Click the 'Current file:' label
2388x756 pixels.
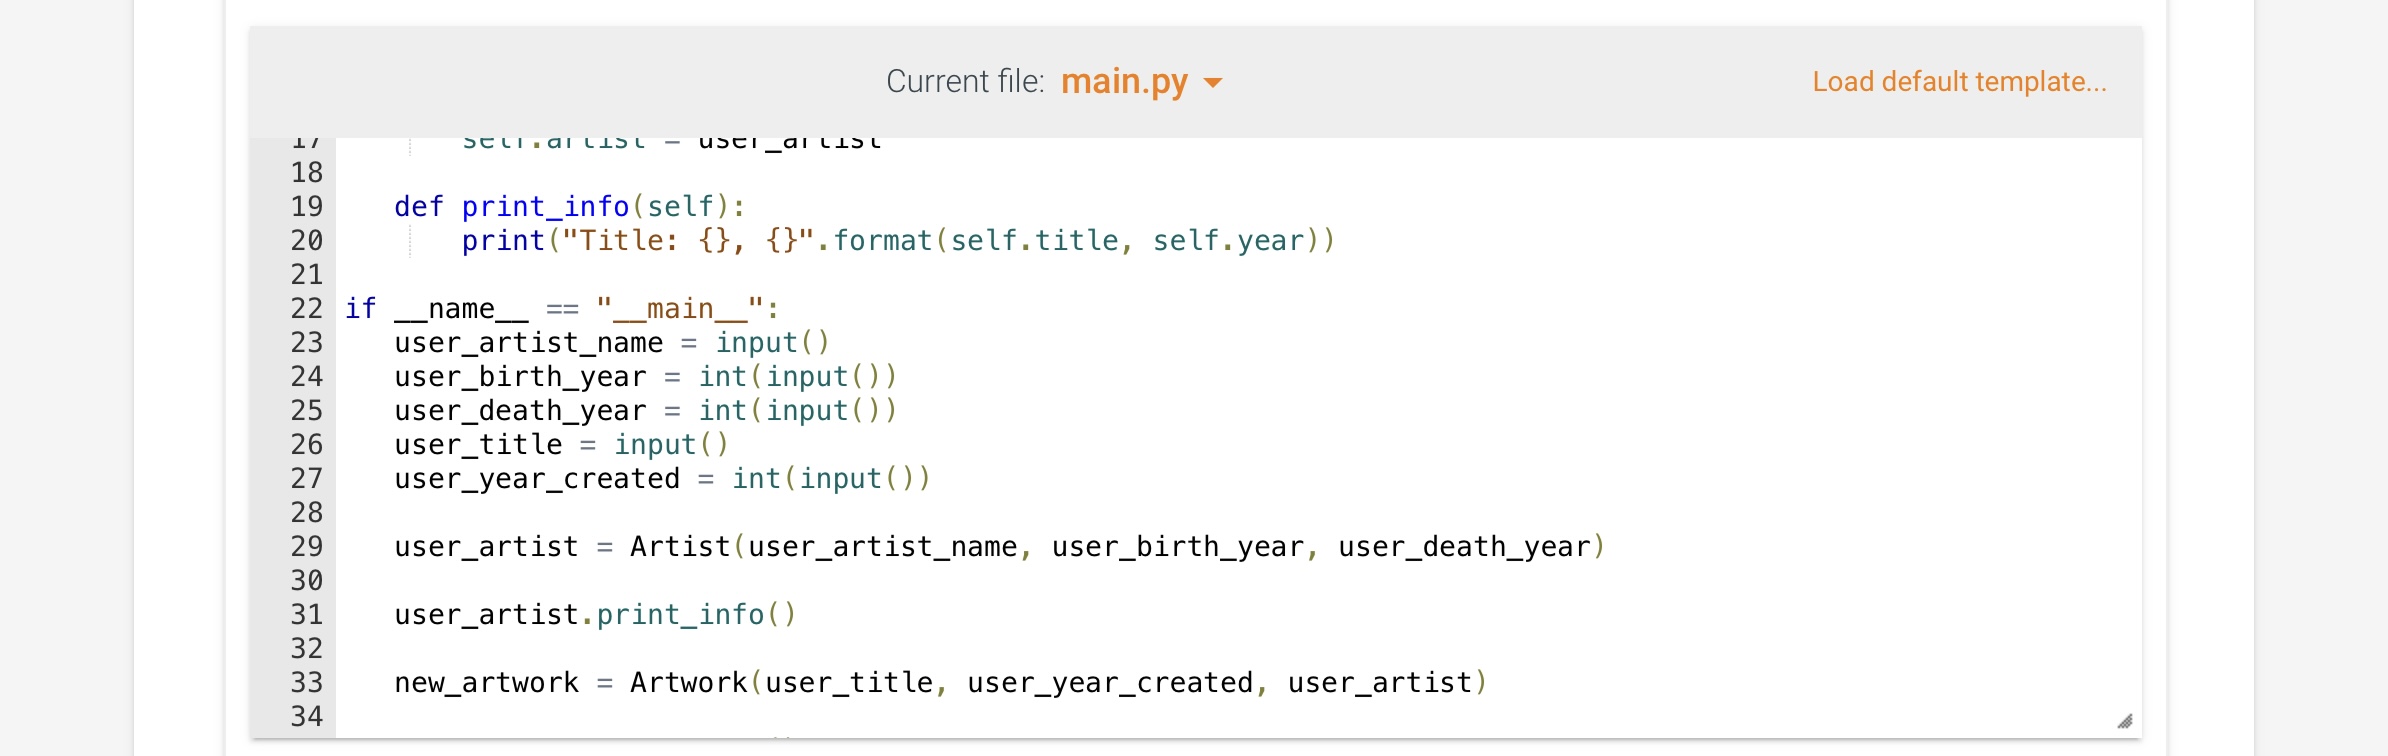(965, 81)
